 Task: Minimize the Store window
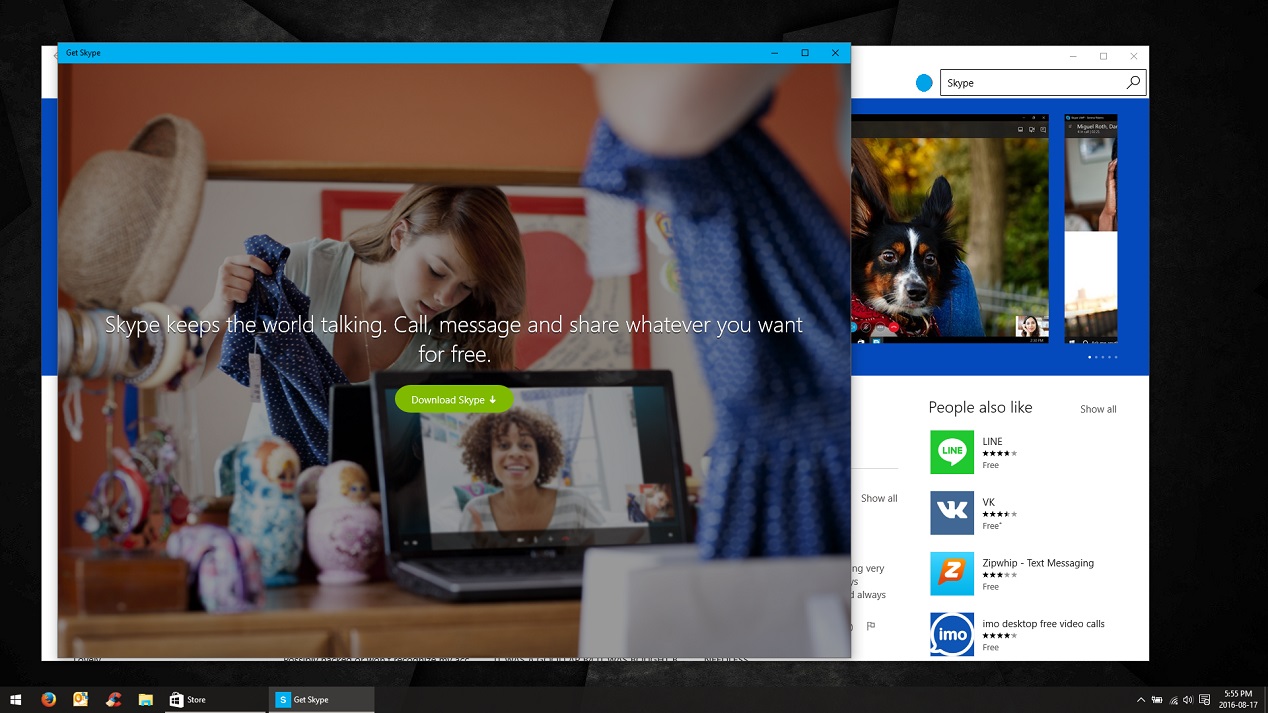point(1073,56)
